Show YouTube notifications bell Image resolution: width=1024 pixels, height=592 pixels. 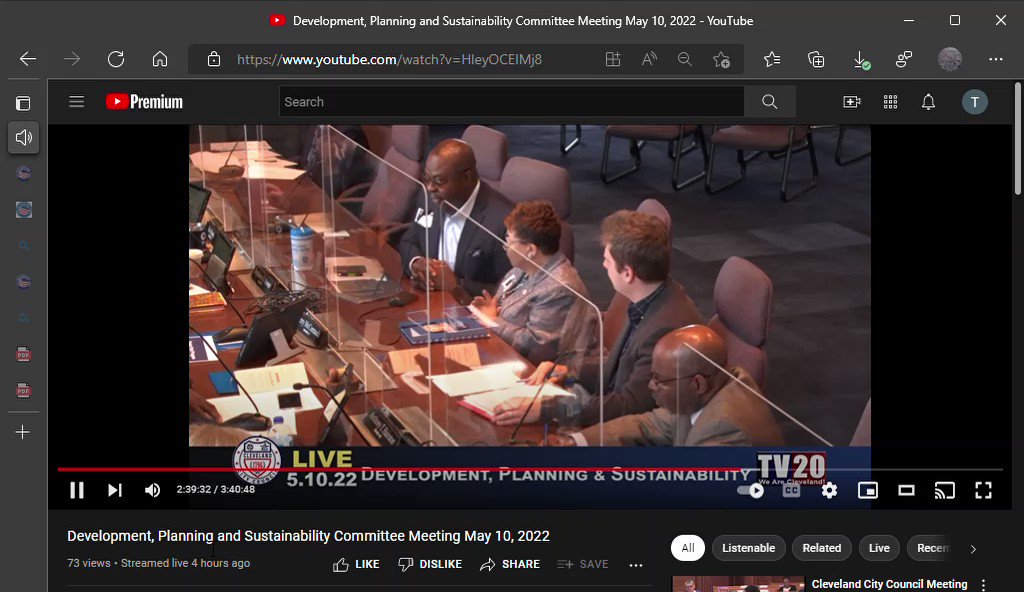(x=928, y=101)
